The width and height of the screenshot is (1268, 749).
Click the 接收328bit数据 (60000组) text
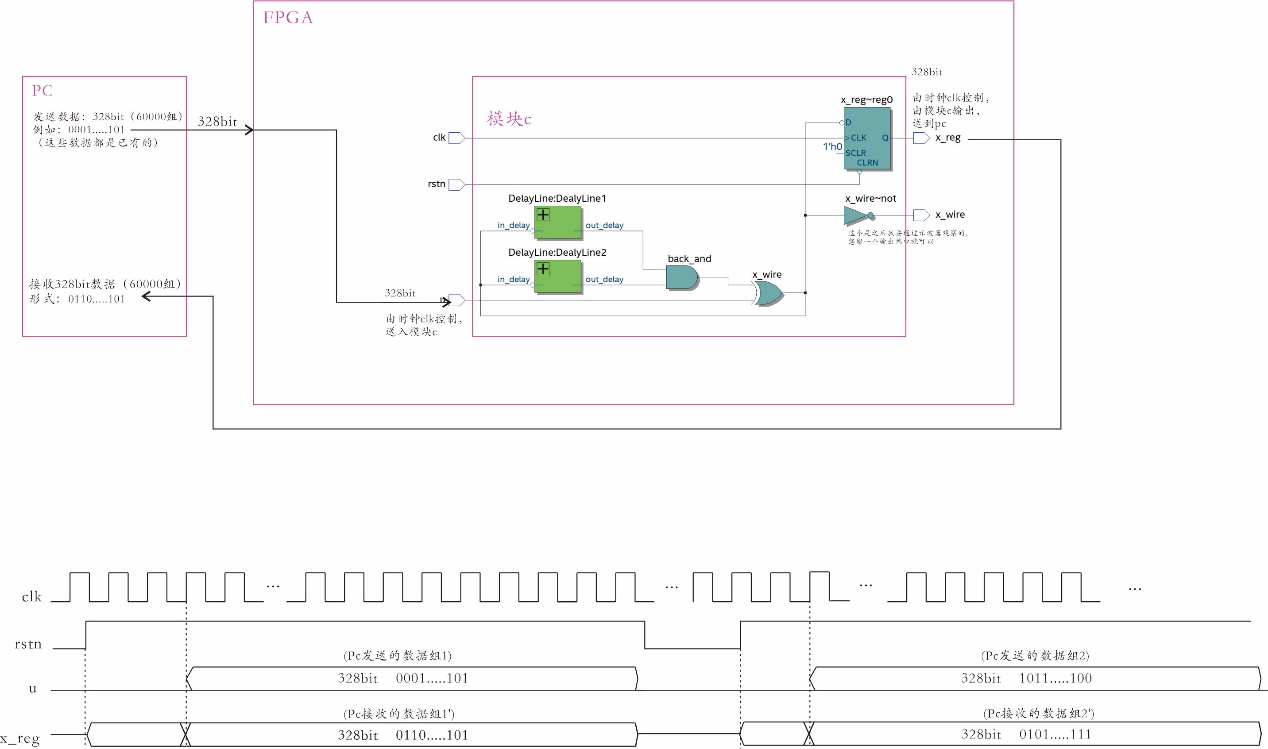pos(104,285)
